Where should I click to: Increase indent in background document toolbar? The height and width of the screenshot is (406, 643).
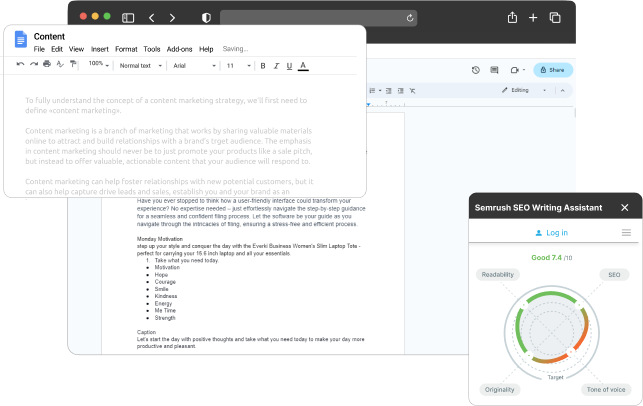401,91
